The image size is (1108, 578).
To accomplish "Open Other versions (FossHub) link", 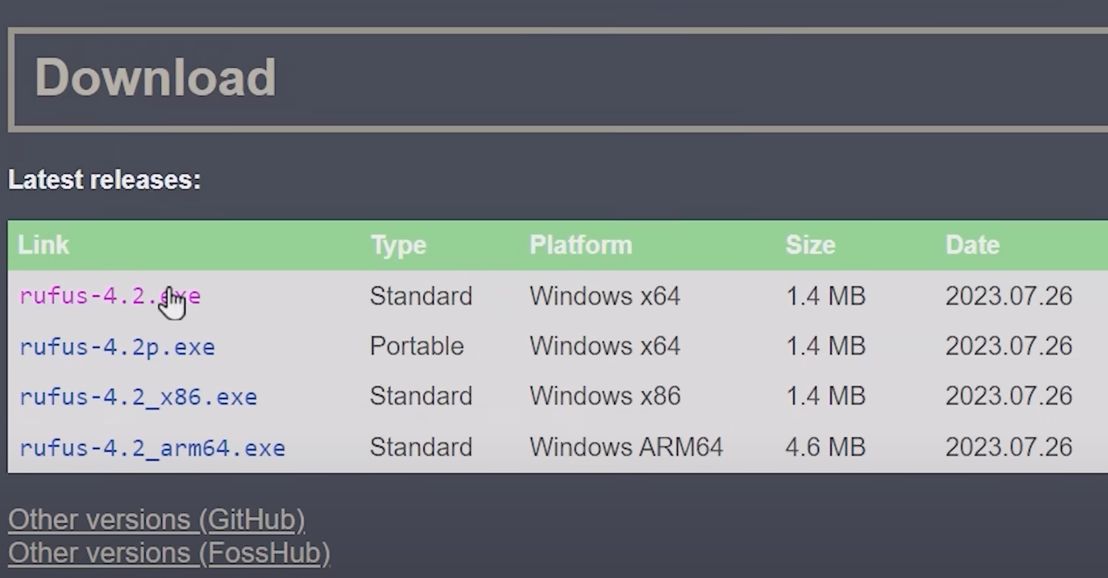I will point(167,553).
